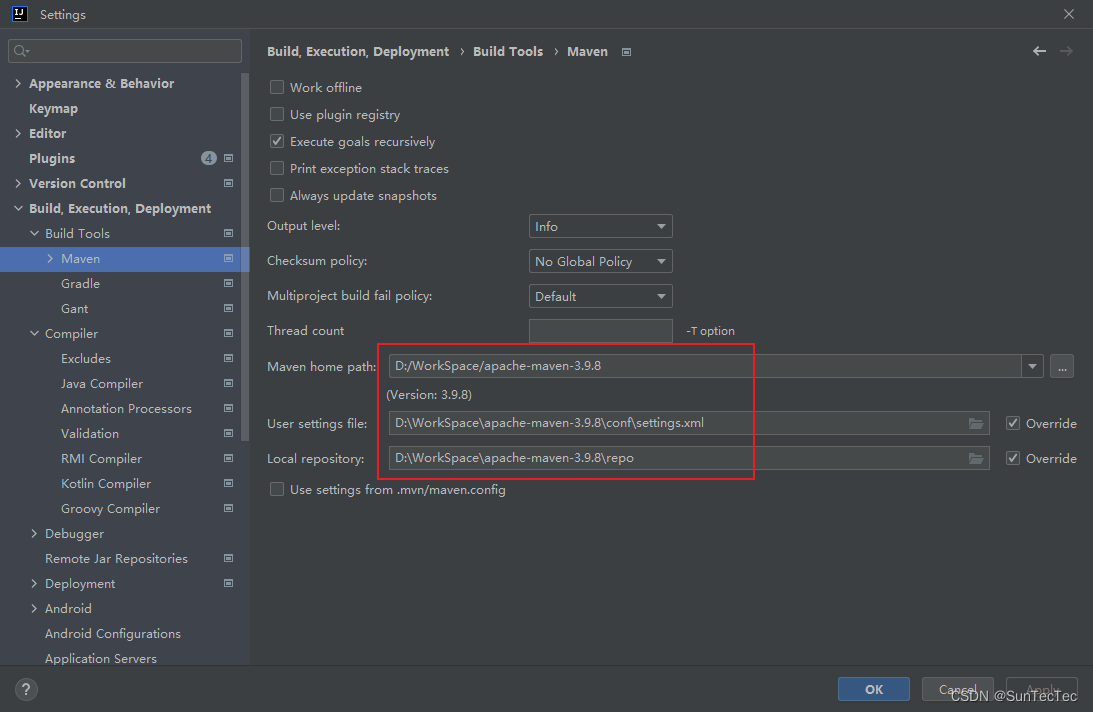
Task: Browse for the local repository via folder icon
Action: click(x=975, y=458)
